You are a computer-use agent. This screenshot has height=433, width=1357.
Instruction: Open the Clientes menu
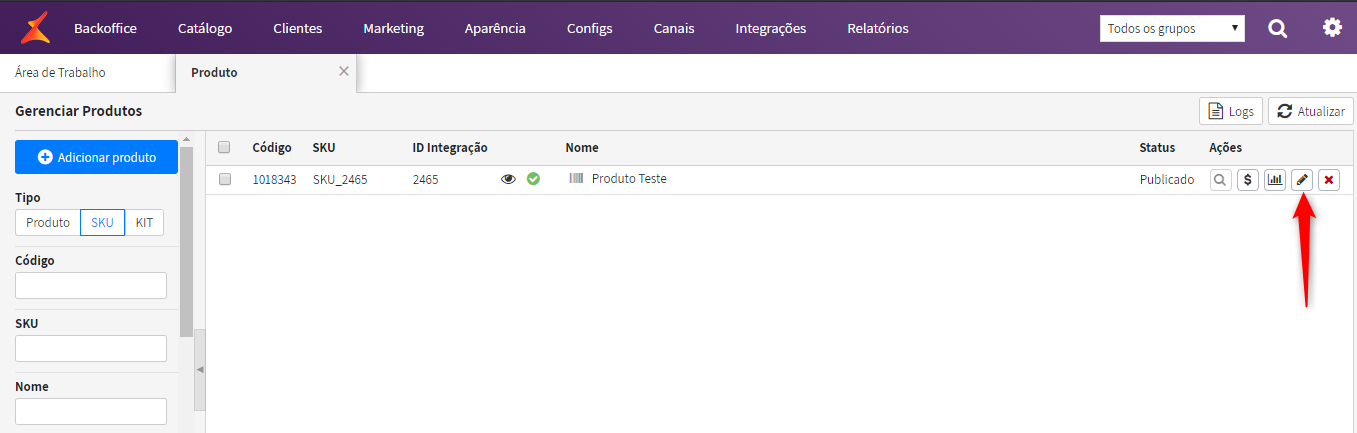(298, 28)
